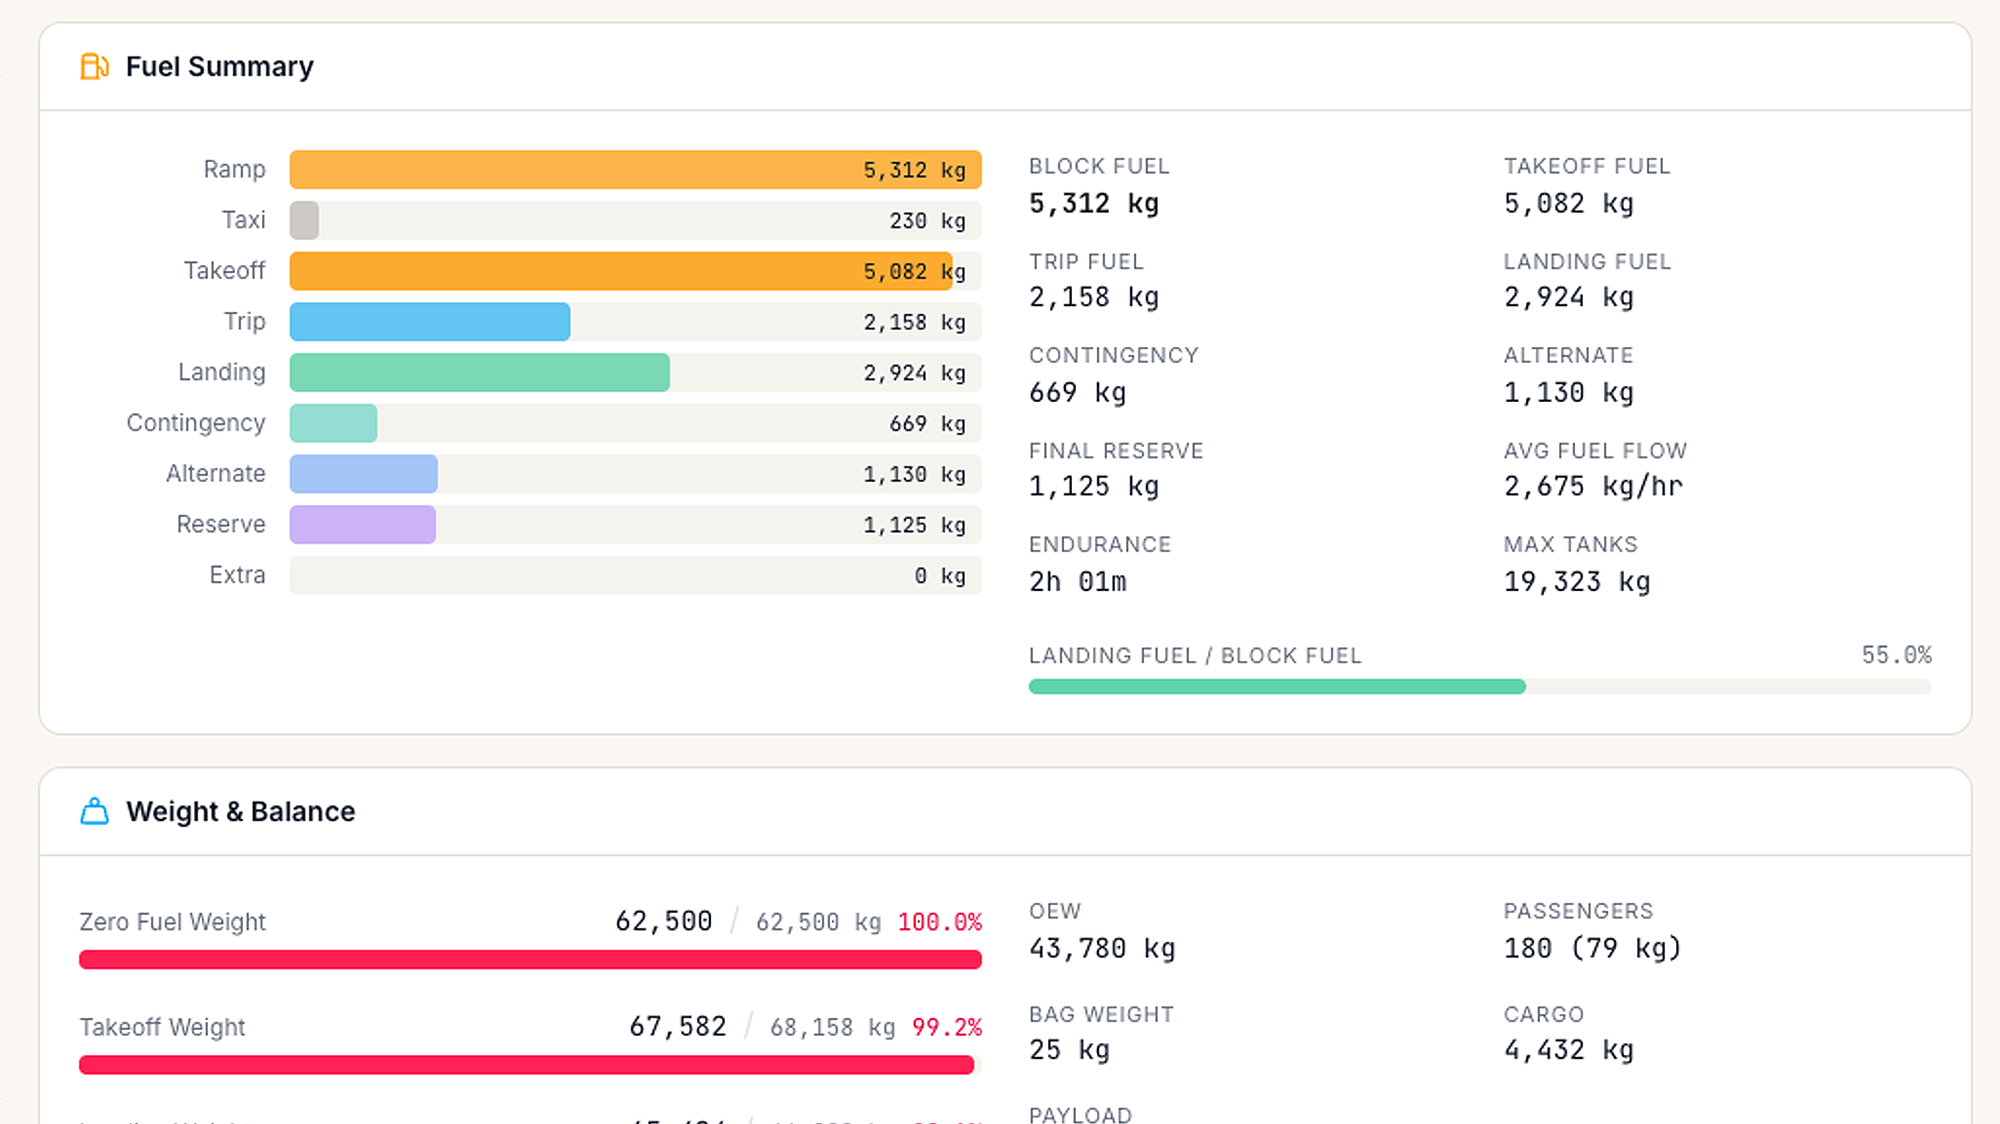Click the Taxi fuel gray bar
This screenshot has width=2000, height=1124.
pos(305,220)
